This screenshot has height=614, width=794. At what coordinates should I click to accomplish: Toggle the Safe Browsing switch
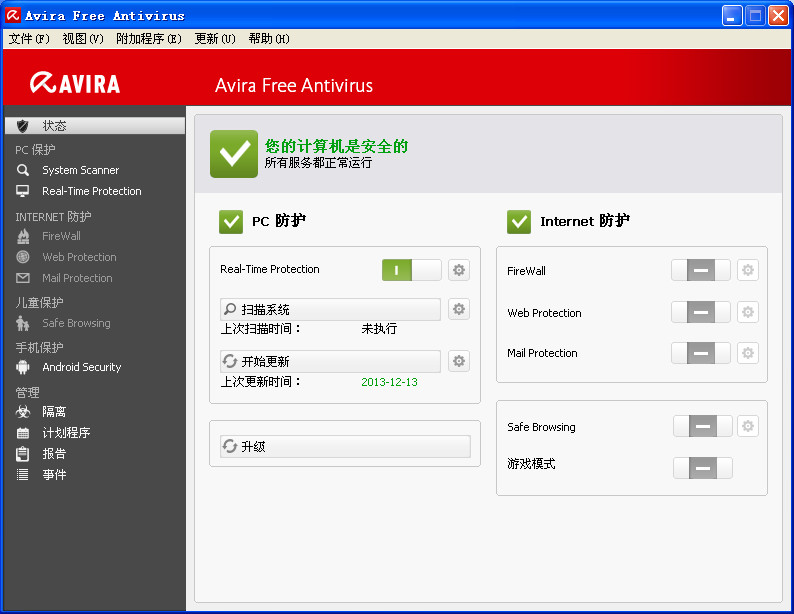[703, 426]
